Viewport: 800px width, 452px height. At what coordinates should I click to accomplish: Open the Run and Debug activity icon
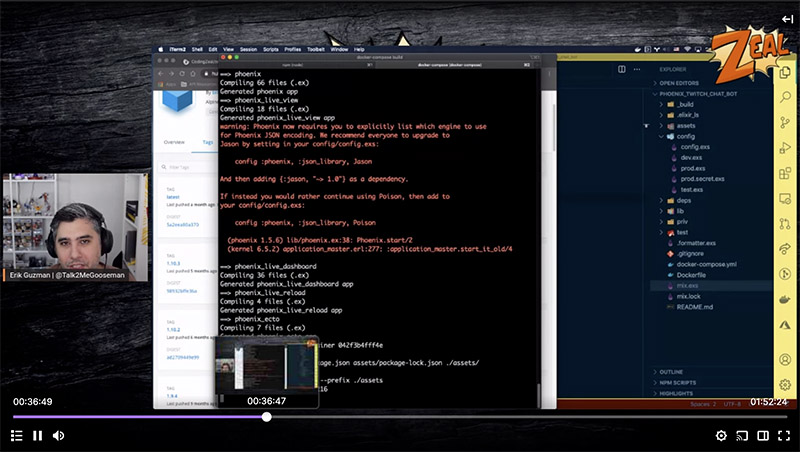[785, 148]
